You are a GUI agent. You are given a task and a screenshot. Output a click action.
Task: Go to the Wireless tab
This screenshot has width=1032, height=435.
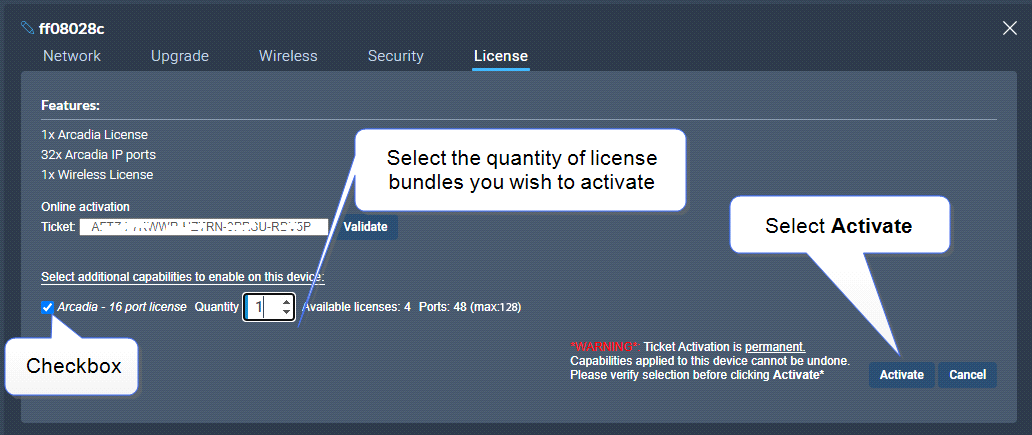pyautogui.click(x=288, y=56)
